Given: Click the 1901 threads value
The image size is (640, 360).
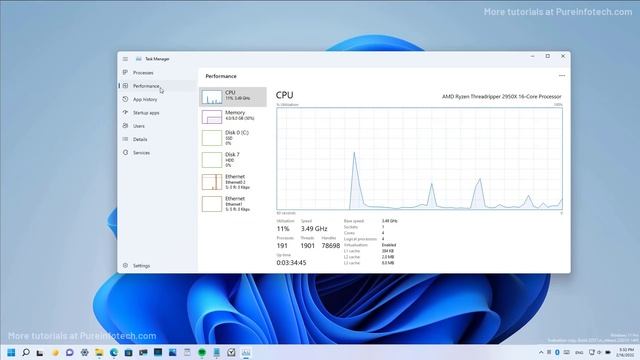Looking at the screenshot, I should point(308,246).
